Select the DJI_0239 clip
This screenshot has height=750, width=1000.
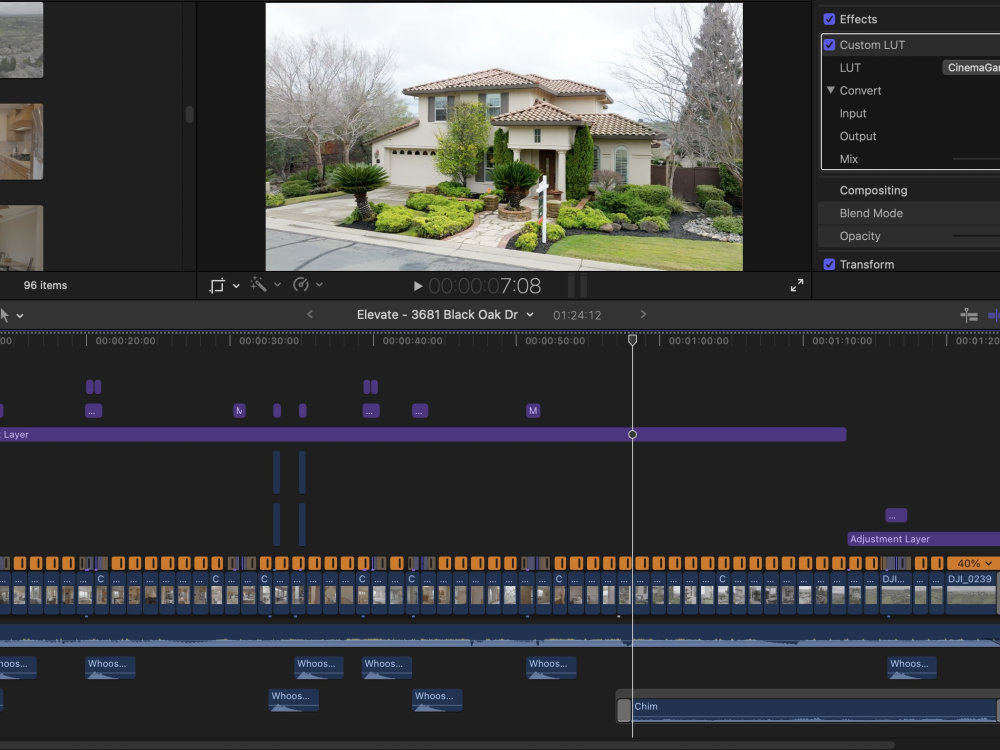pos(970,592)
